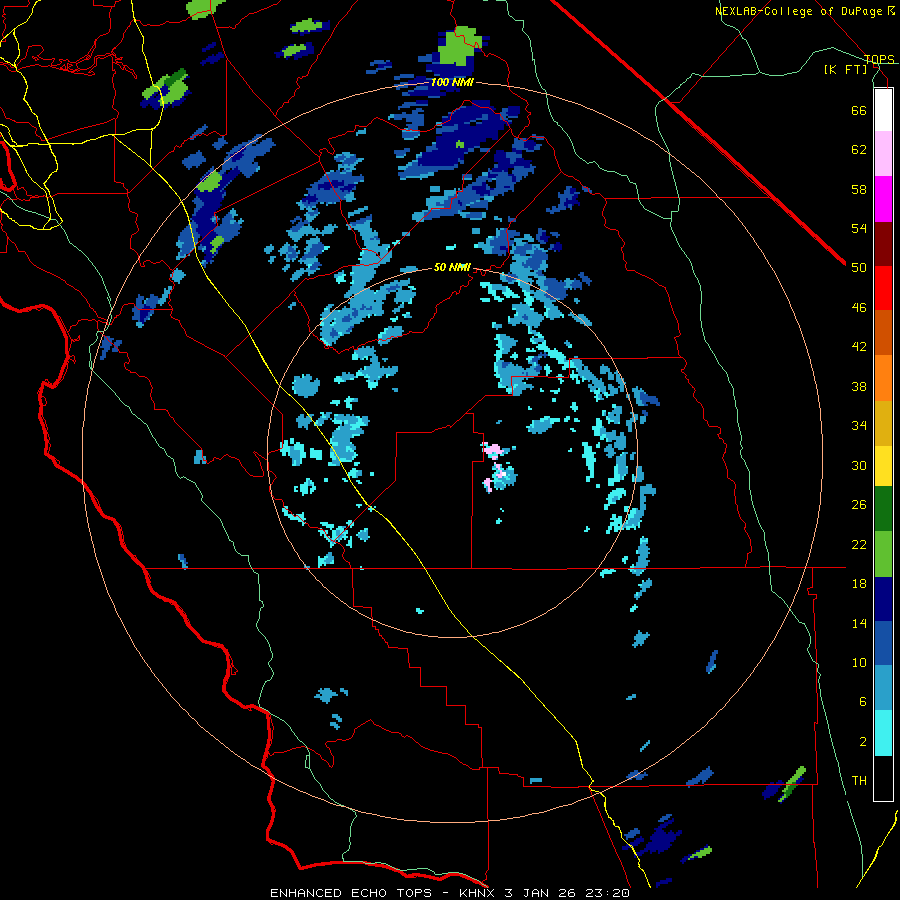Click the TOPS legend title

pos(879,59)
